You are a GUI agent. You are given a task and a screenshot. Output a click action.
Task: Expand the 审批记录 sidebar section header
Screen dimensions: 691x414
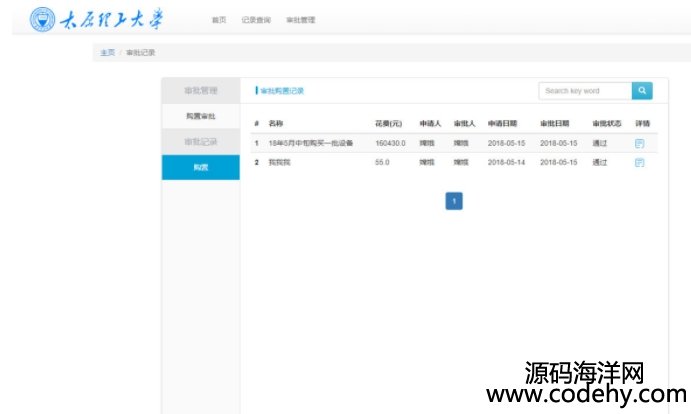(200, 142)
